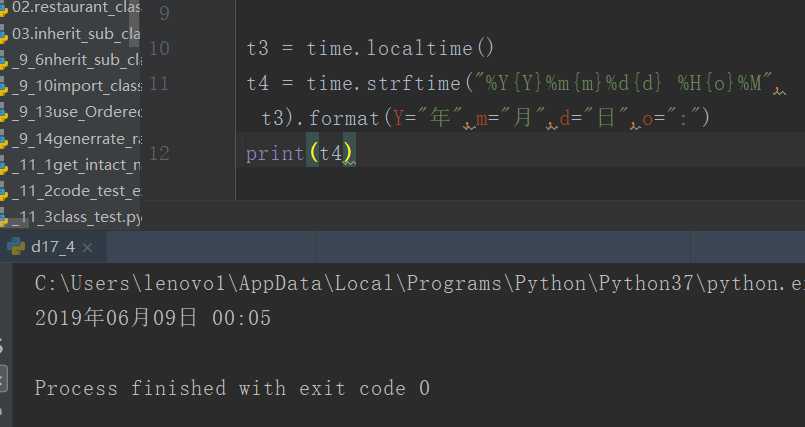Click the 2019年06月09日 00:05 output line
Image resolution: width=805 pixels, height=427 pixels.
[152, 318]
